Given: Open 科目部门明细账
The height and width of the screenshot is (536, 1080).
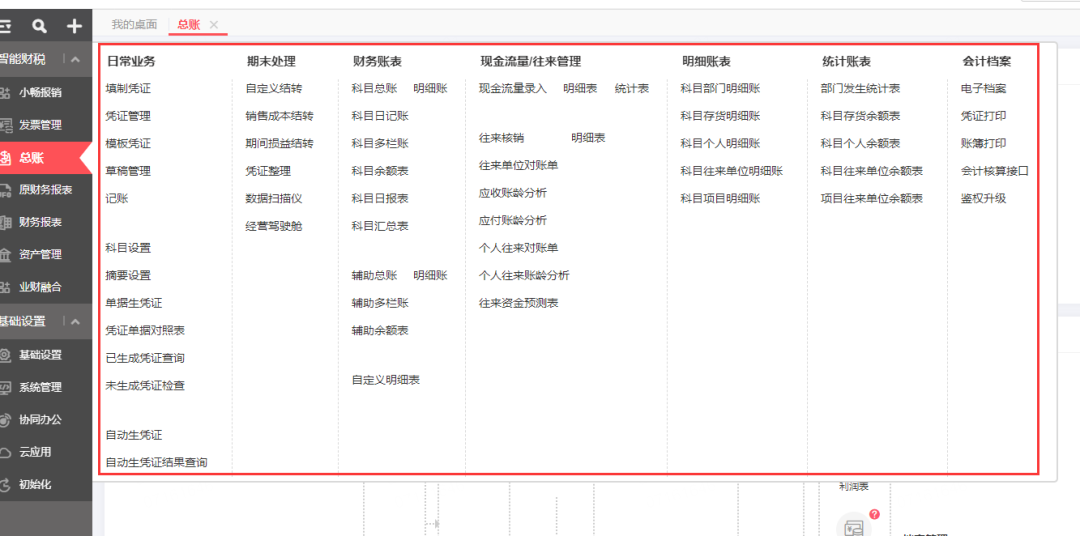Looking at the screenshot, I should coord(720,88).
